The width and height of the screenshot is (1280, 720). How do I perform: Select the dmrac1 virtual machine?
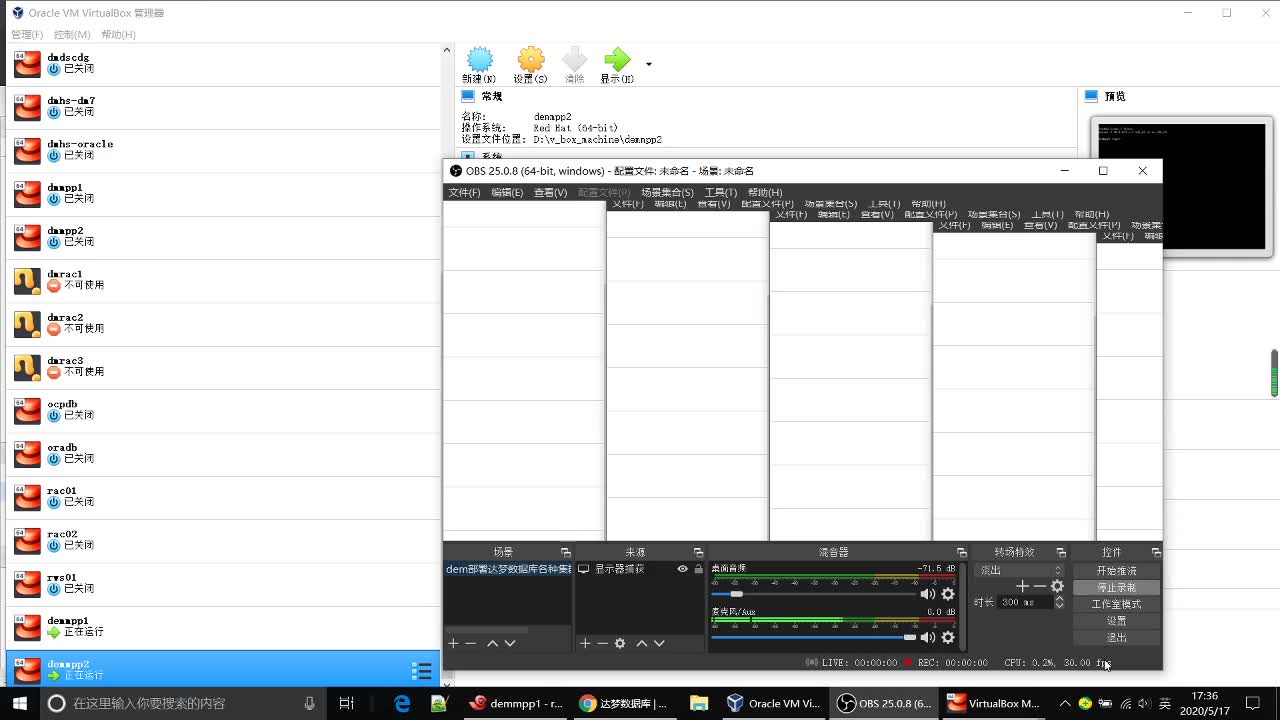(x=223, y=281)
